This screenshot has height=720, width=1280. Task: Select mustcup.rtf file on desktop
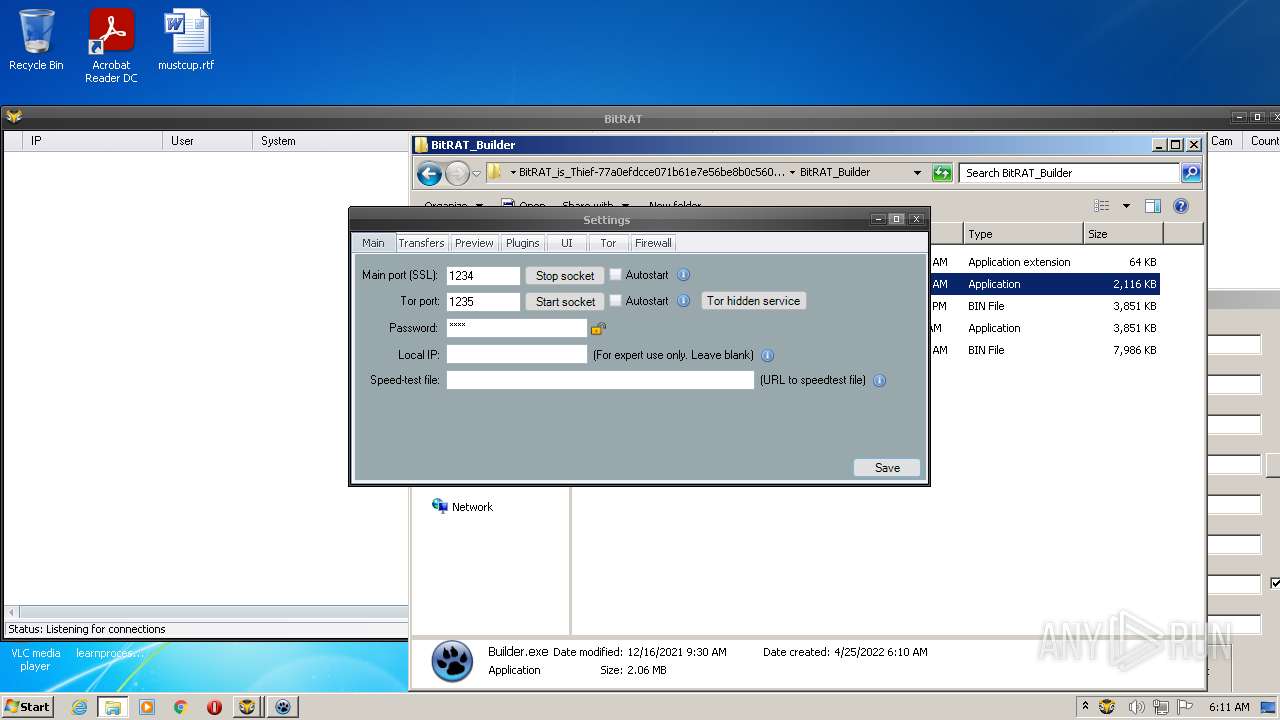pyautogui.click(x=186, y=40)
